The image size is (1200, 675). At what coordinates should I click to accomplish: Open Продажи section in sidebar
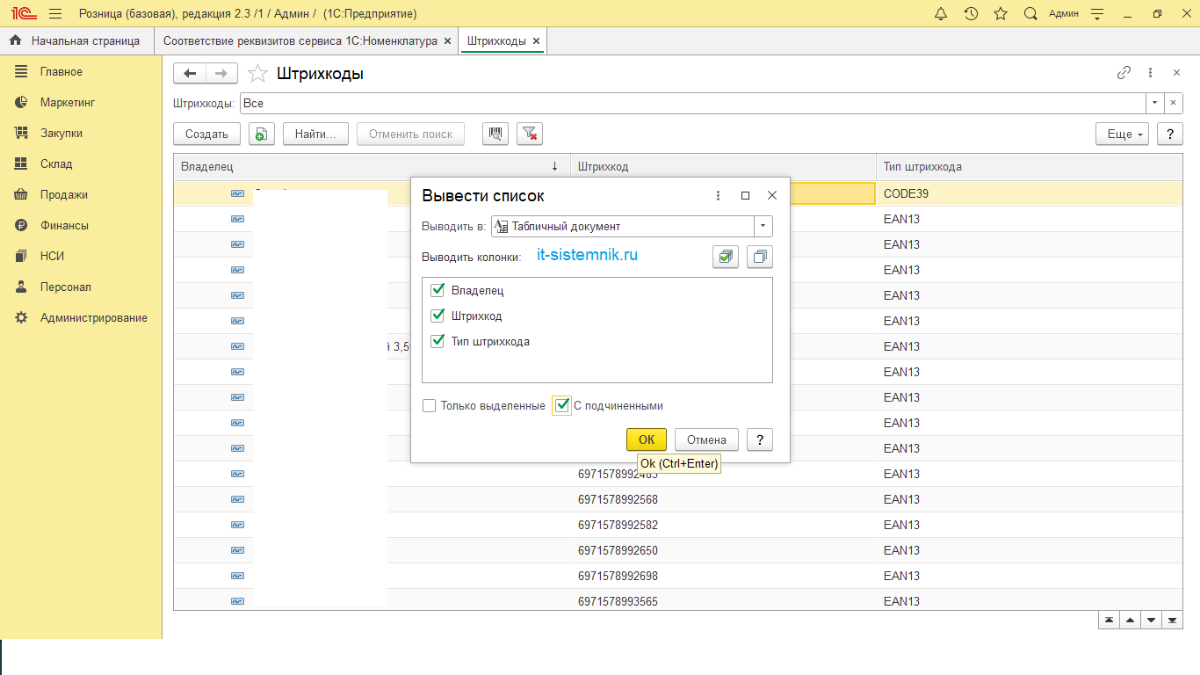(64, 195)
